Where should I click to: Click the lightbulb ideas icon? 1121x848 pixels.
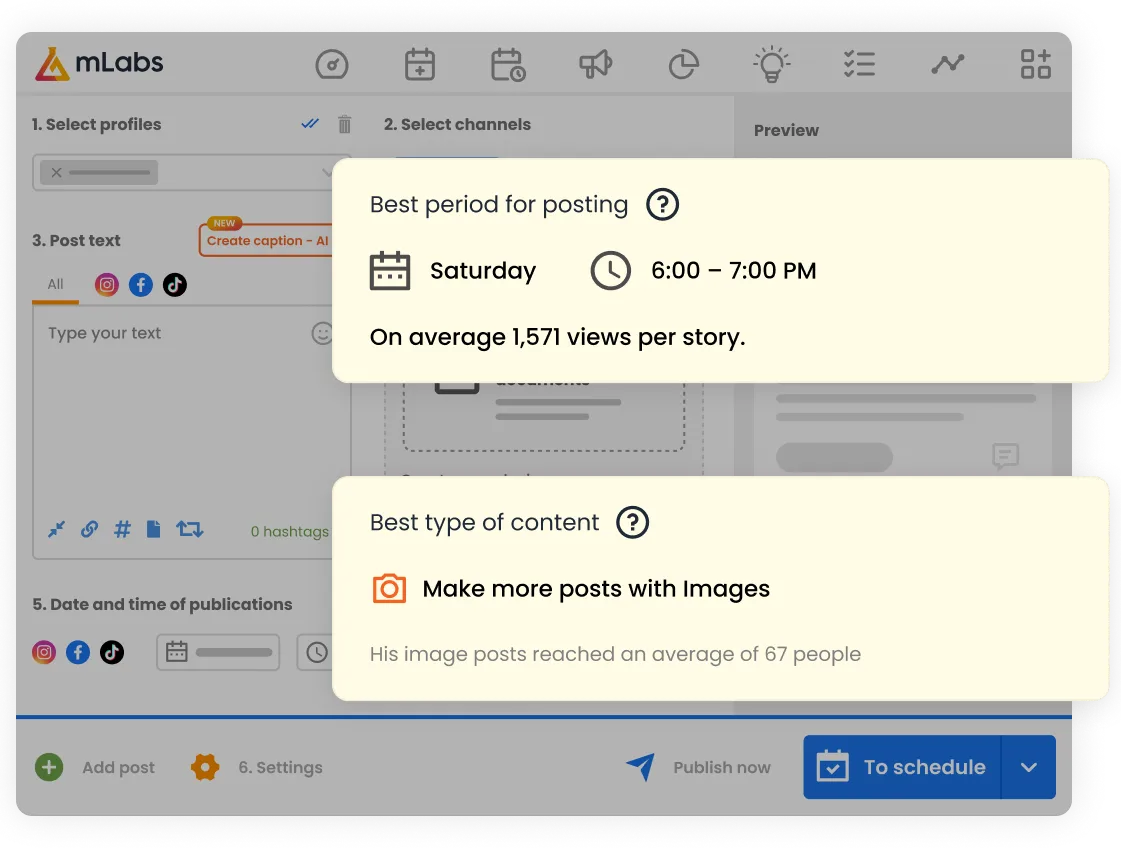coord(771,65)
